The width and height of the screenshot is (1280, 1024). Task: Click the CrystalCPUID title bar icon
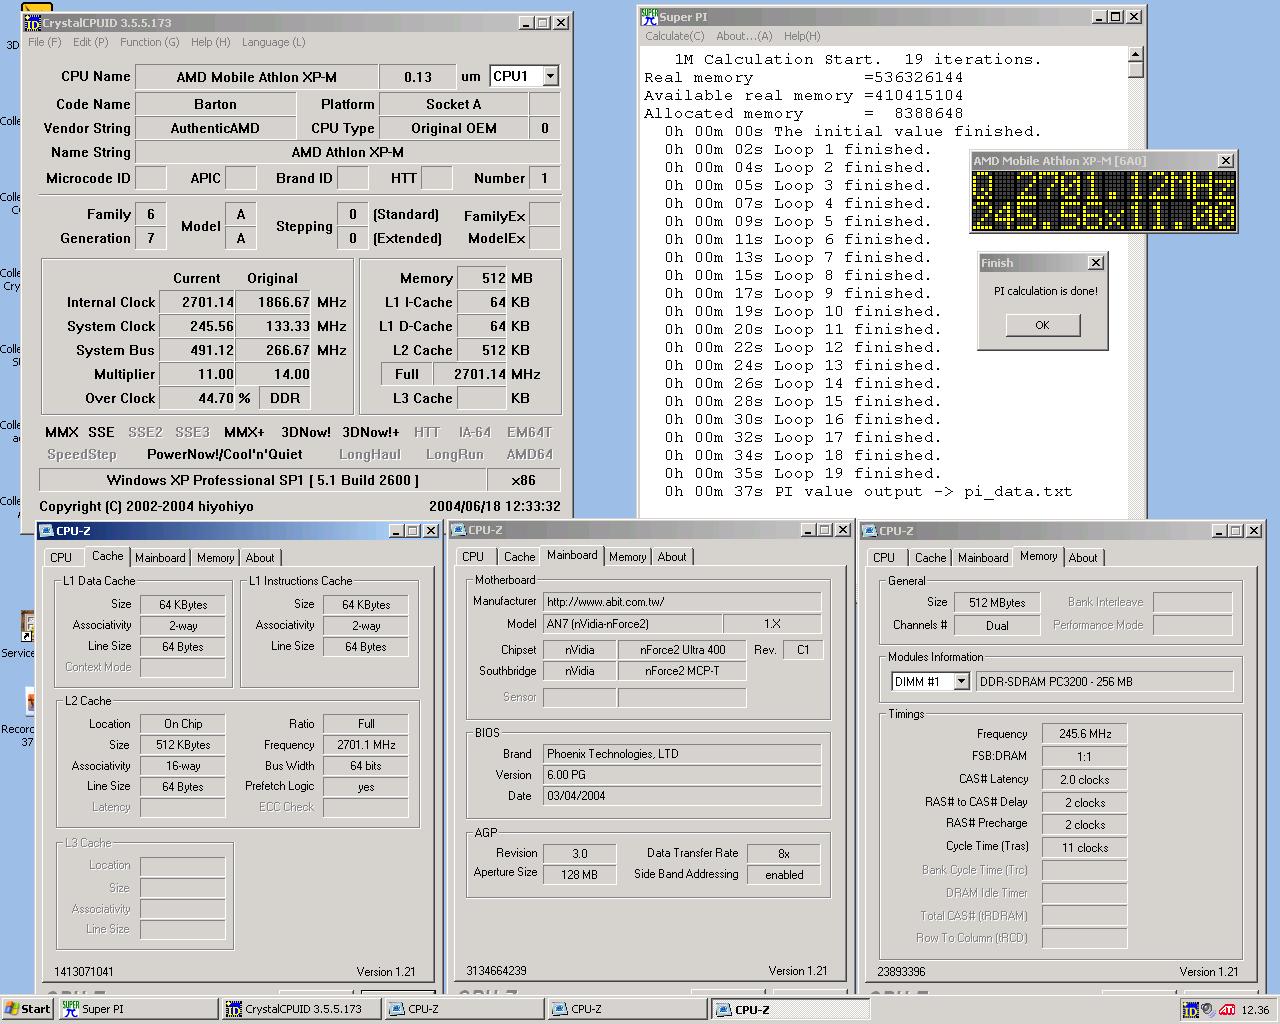pos(32,22)
